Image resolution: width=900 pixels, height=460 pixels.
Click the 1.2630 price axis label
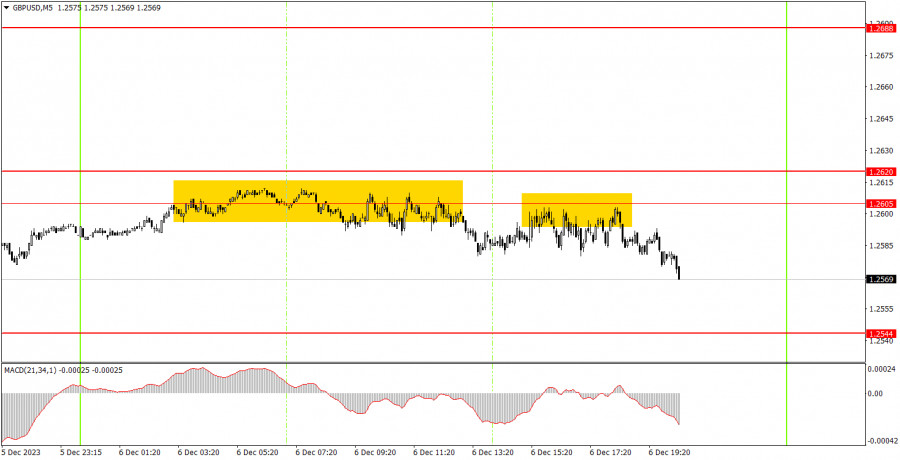pos(882,151)
